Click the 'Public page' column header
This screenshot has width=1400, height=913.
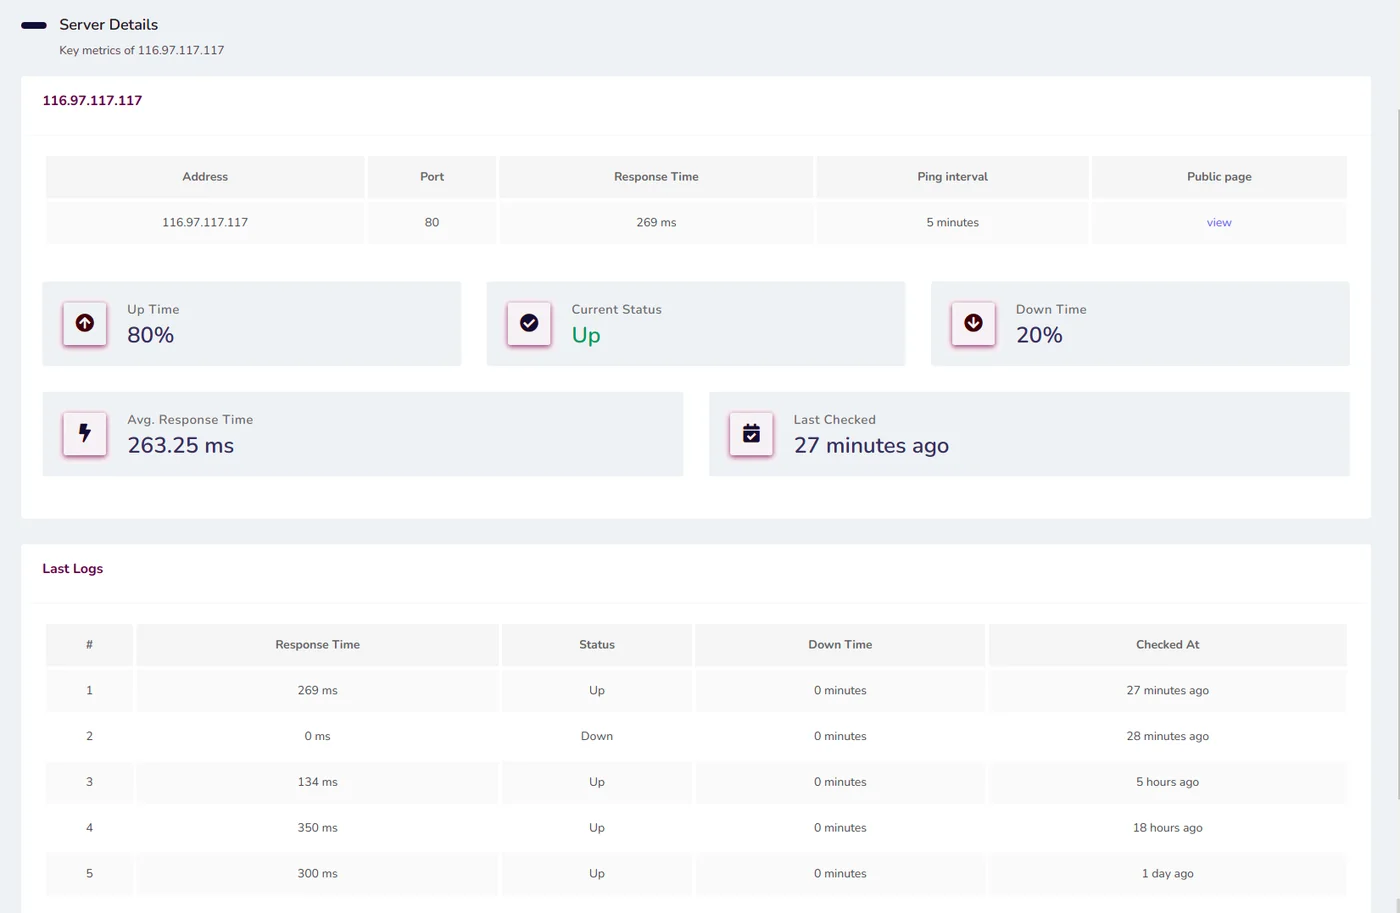1219,176
